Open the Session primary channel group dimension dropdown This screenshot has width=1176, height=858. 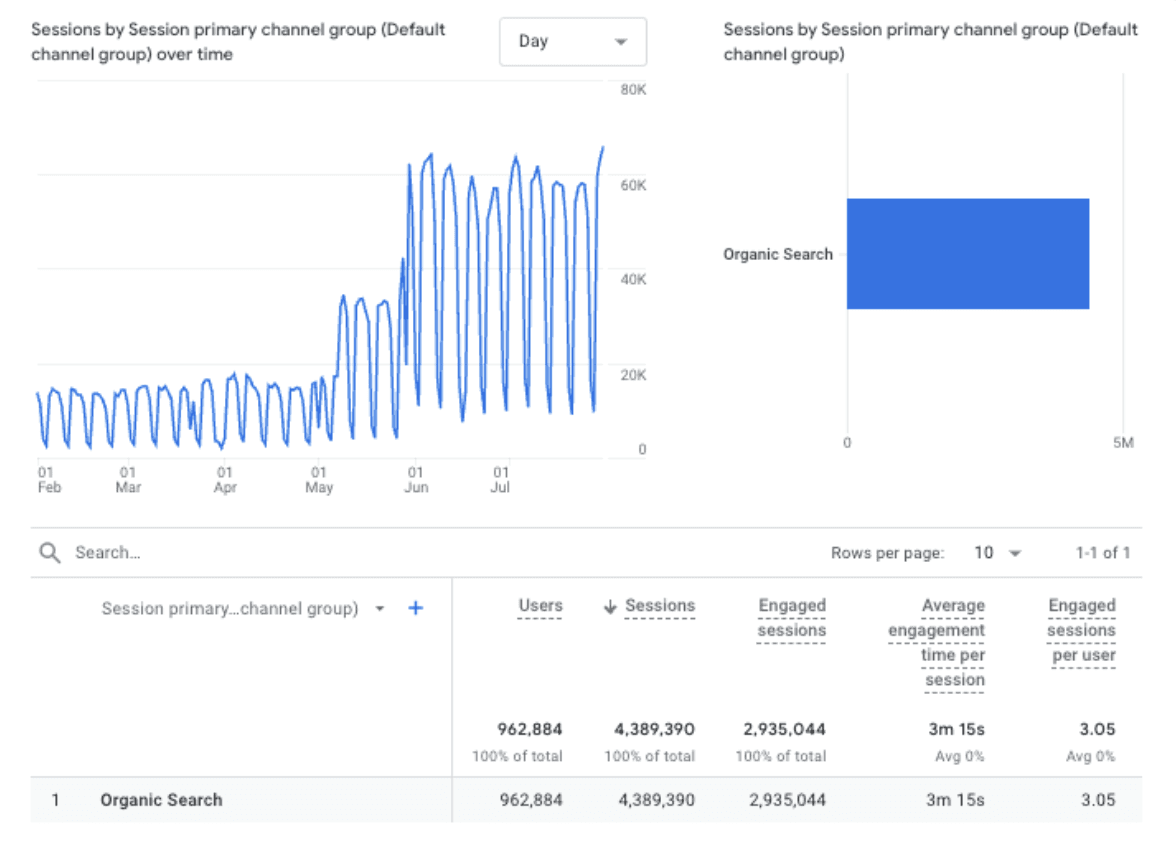[244, 608]
